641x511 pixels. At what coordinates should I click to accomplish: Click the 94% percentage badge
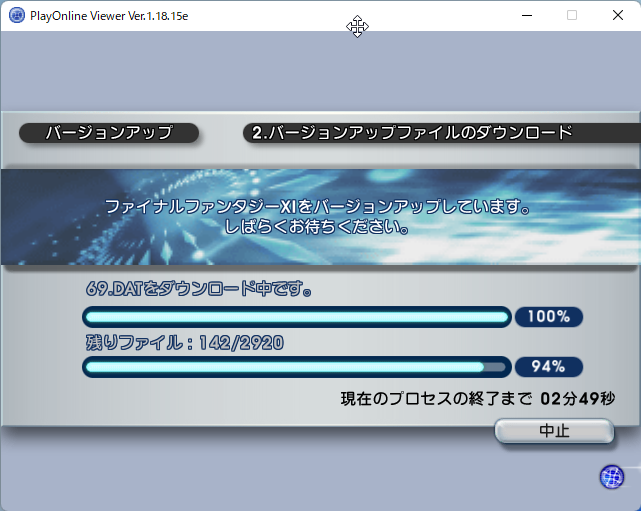point(549,367)
